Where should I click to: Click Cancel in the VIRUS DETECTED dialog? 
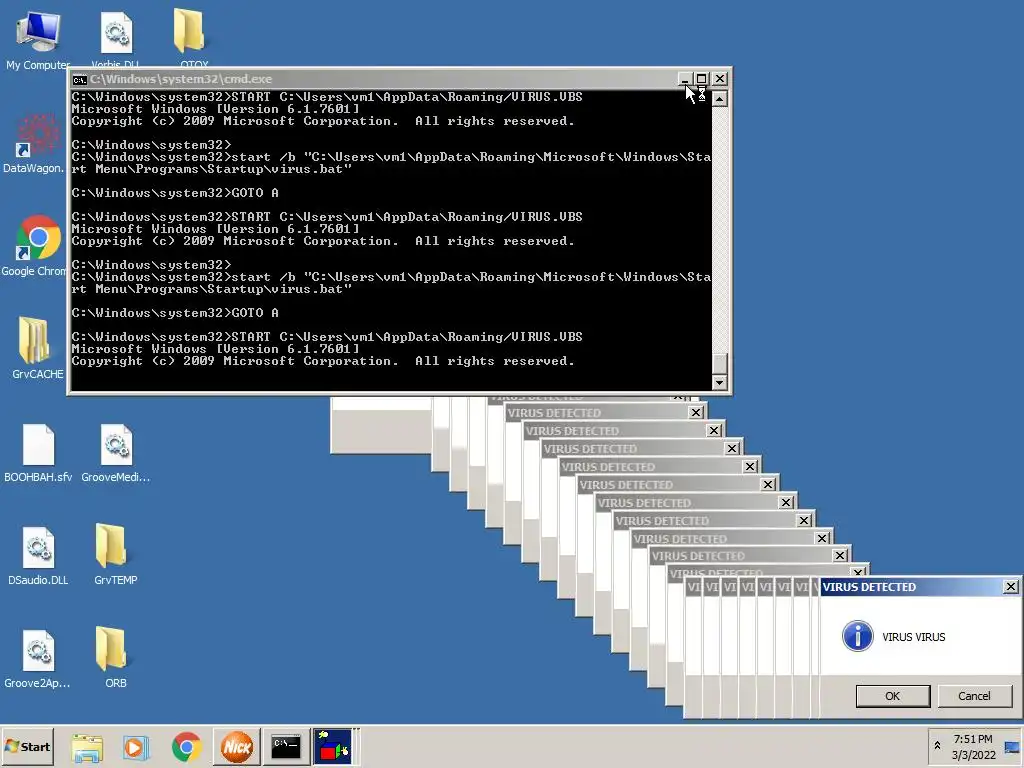tap(974, 696)
